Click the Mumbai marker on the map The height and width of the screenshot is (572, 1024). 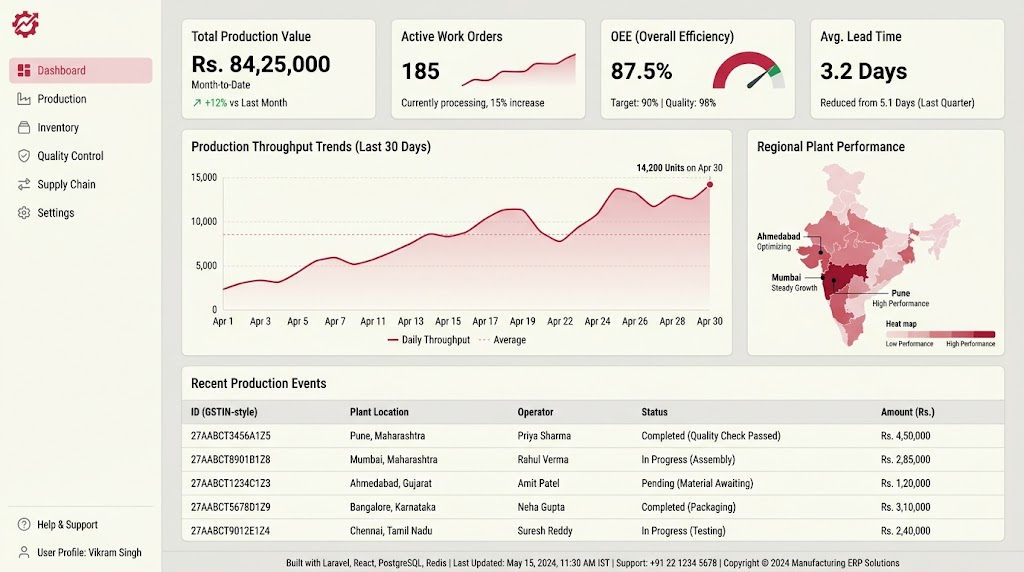point(824,278)
